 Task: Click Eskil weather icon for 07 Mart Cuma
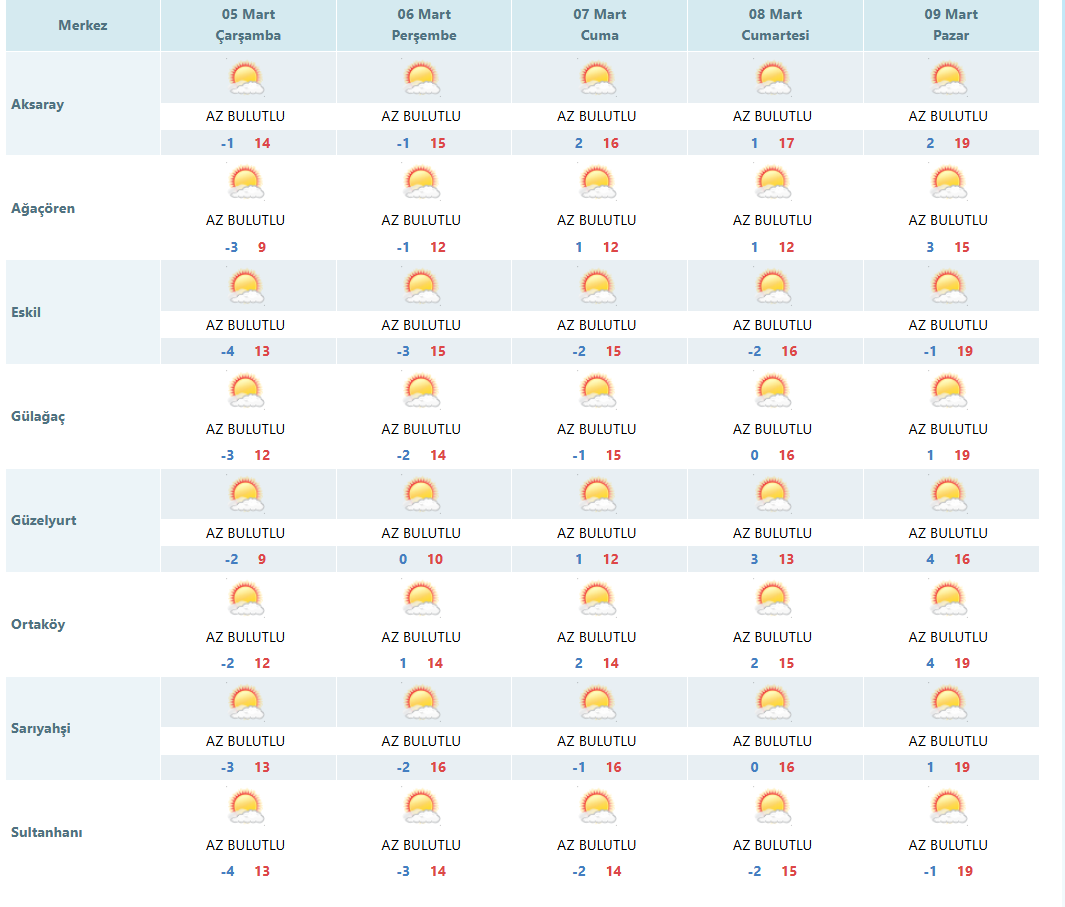pos(598,287)
